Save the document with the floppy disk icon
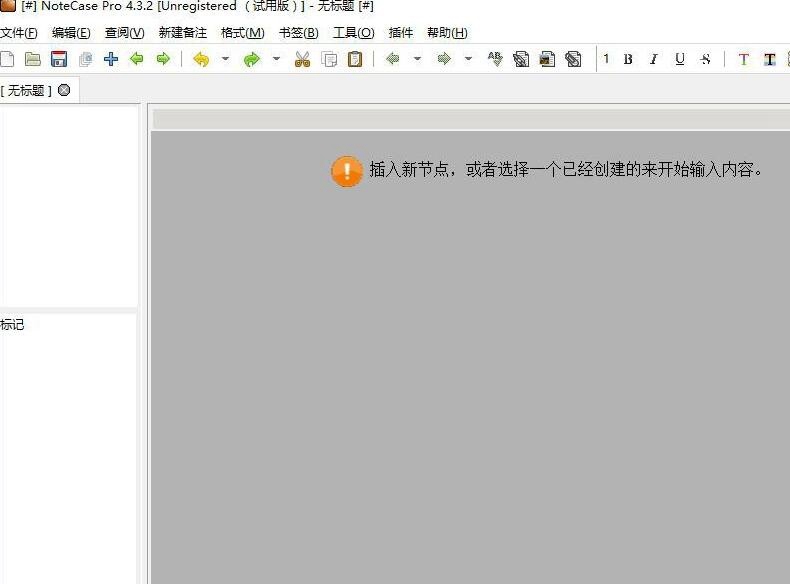The image size is (790, 584). pyautogui.click(x=59, y=59)
